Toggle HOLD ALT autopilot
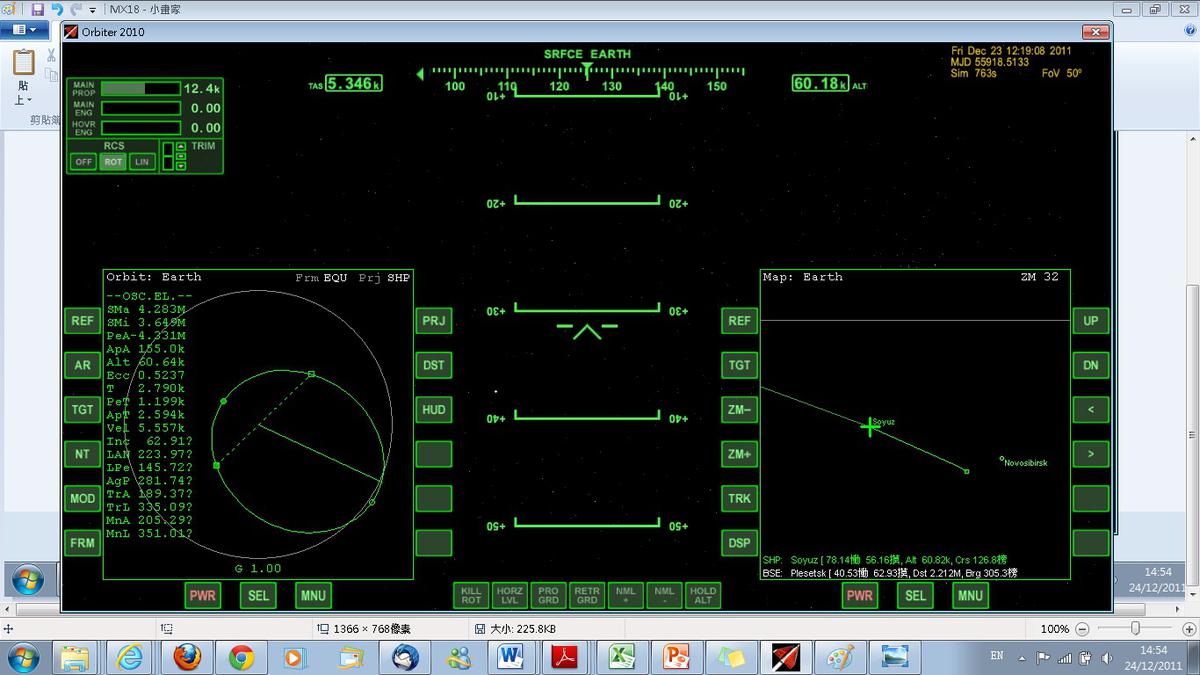Image resolution: width=1200 pixels, height=675 pixels. tap(703, 595)
